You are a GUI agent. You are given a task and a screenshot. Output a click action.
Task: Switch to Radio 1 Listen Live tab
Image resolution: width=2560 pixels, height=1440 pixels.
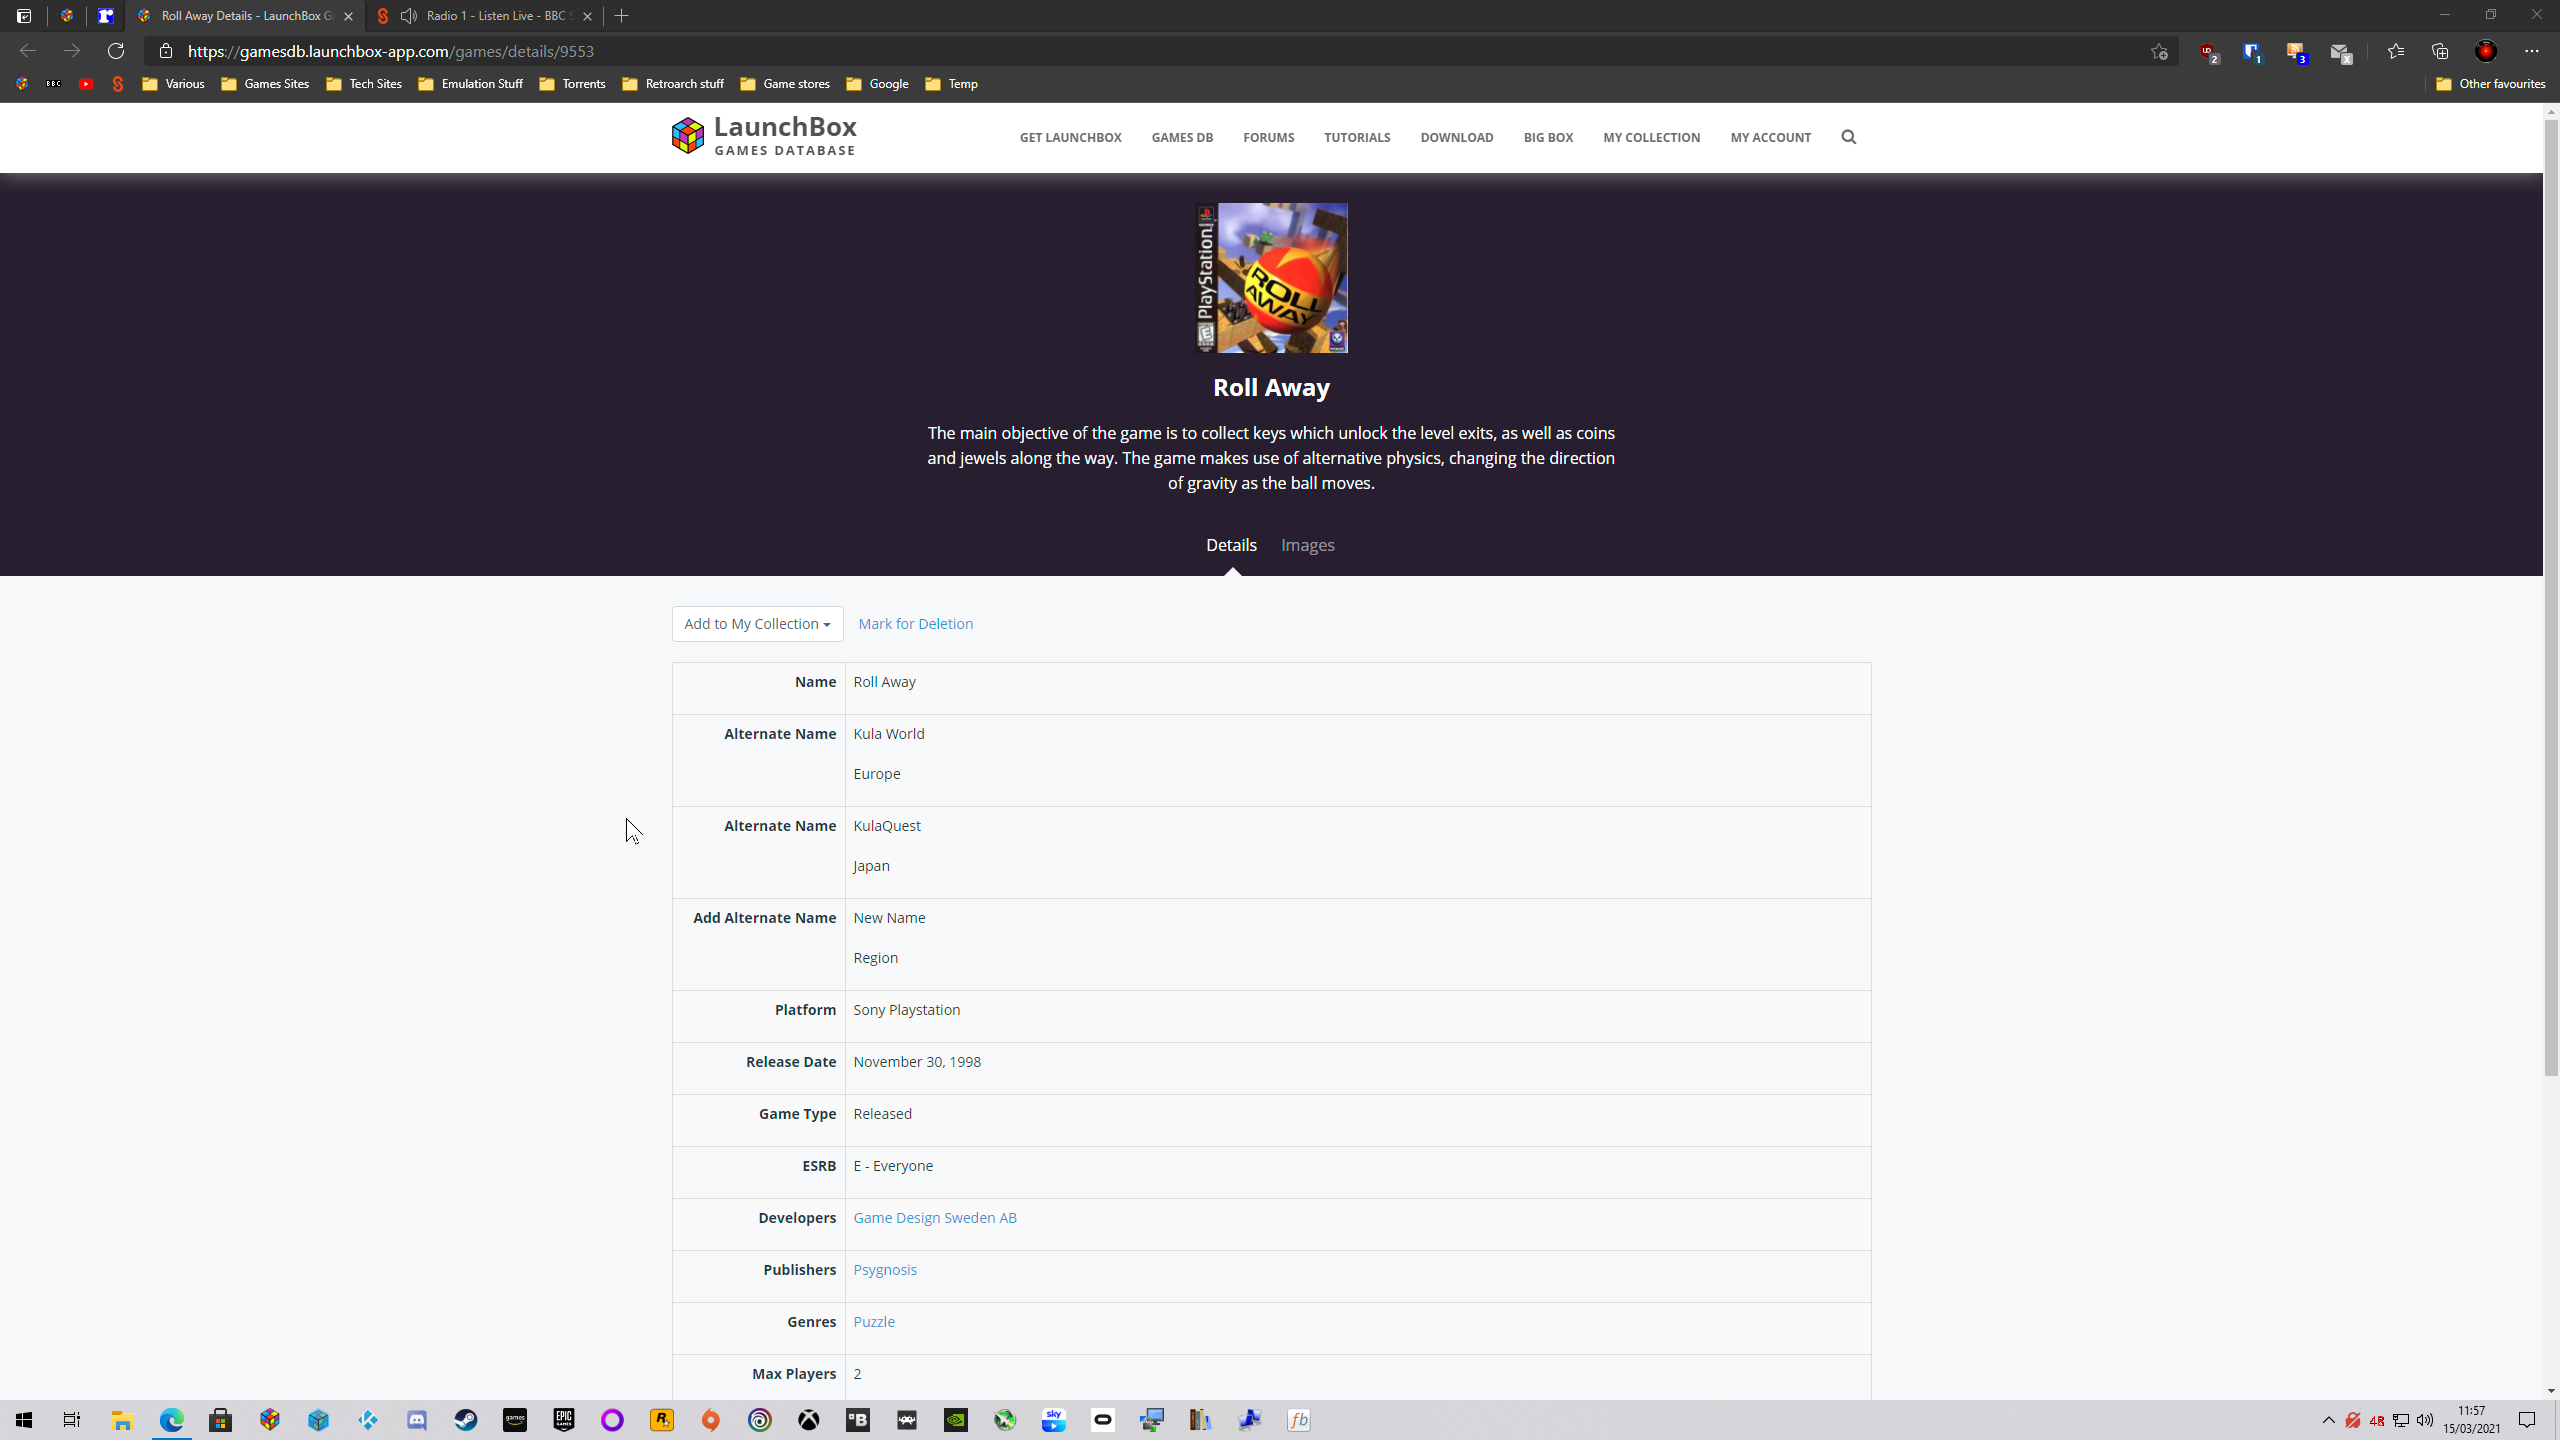tap(485, 16)
